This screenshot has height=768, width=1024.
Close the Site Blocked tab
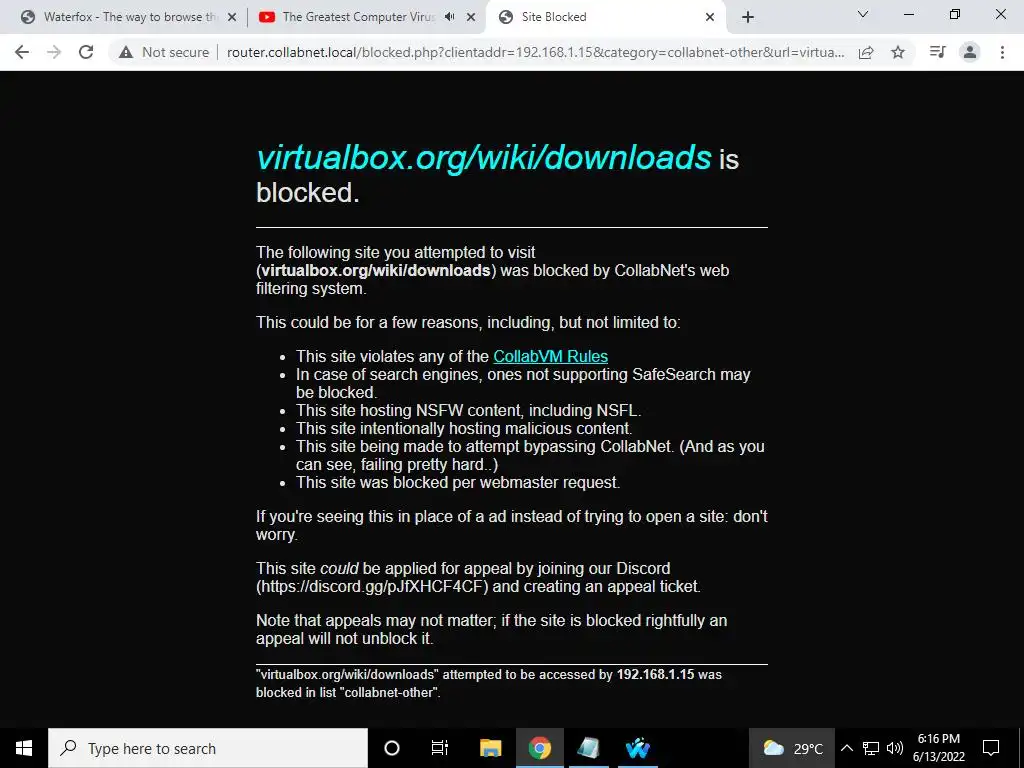point(710,18)
